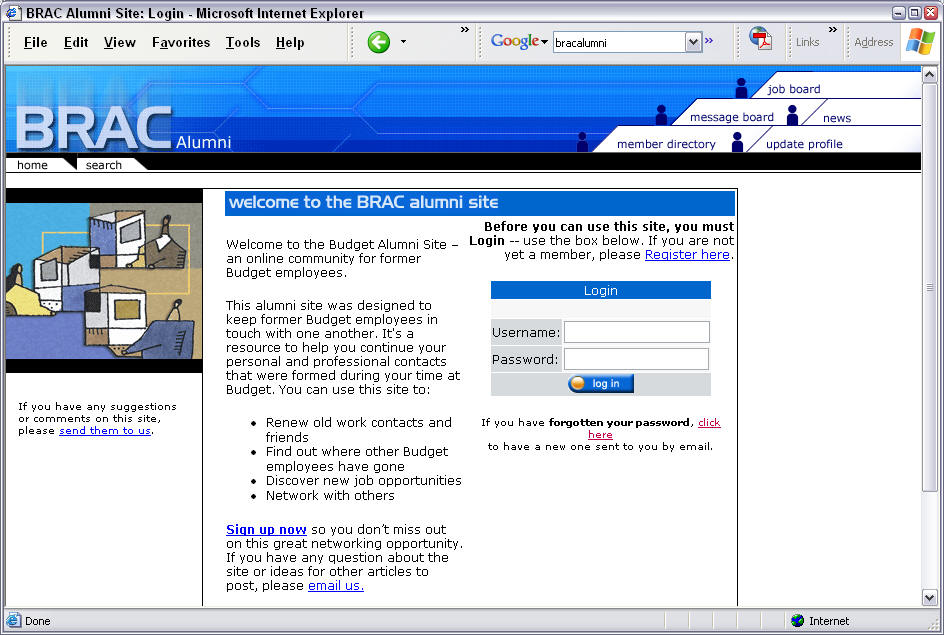Click the Google search field containing bracalumni

[620, 42]
